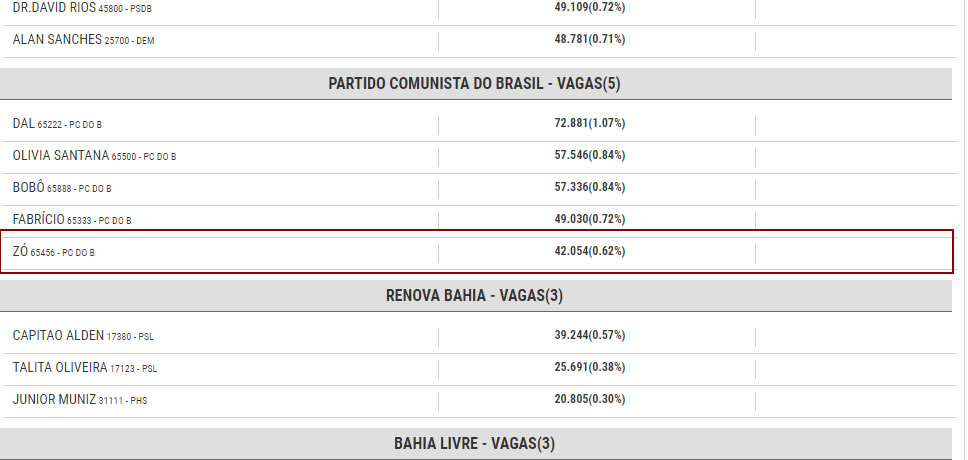This screenshot has width=968, height=460.
Task: Click the TALITA OLIVEIRA candidate name
Action: pos(60,367)
